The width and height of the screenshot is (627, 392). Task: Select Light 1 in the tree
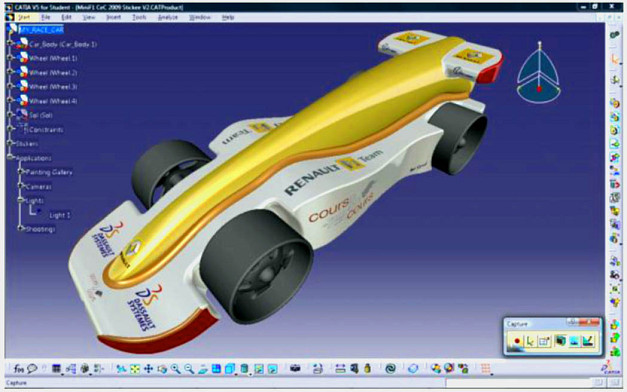click(60, 215)
